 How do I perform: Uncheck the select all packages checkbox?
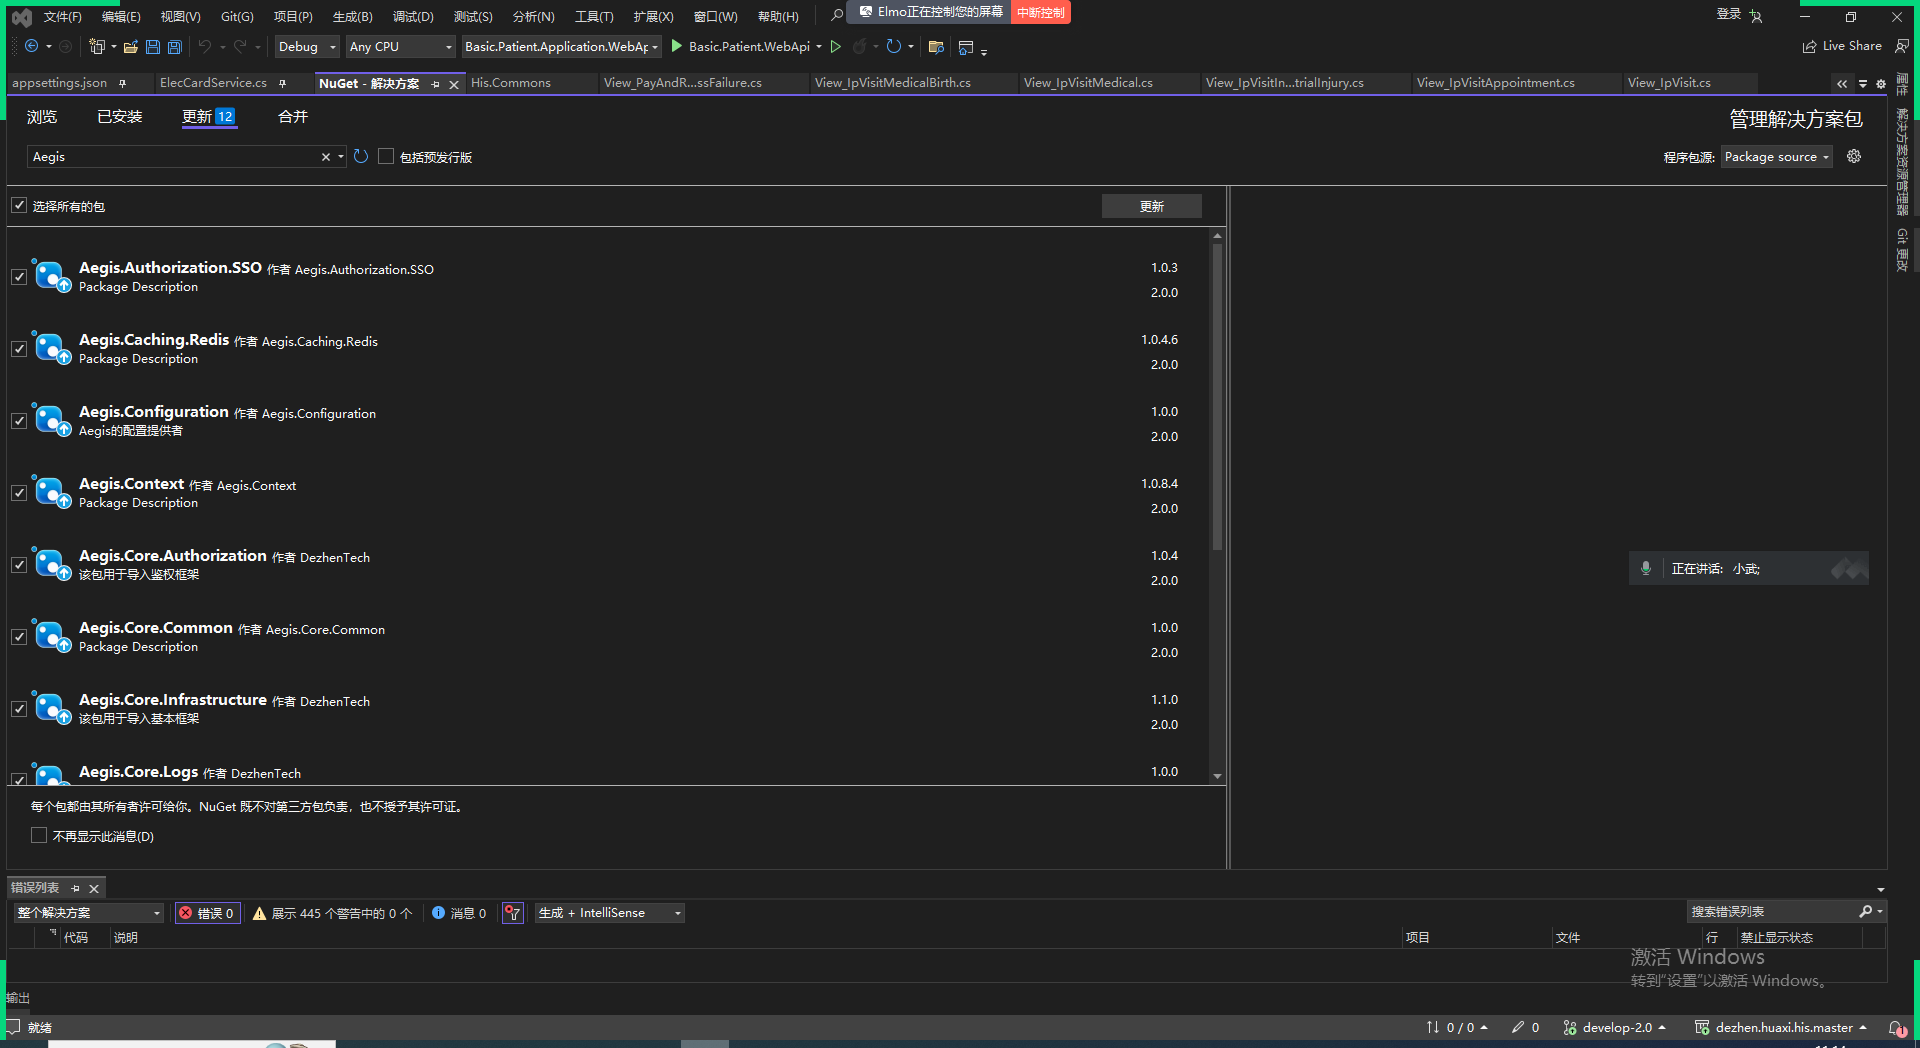click(19, 205)
